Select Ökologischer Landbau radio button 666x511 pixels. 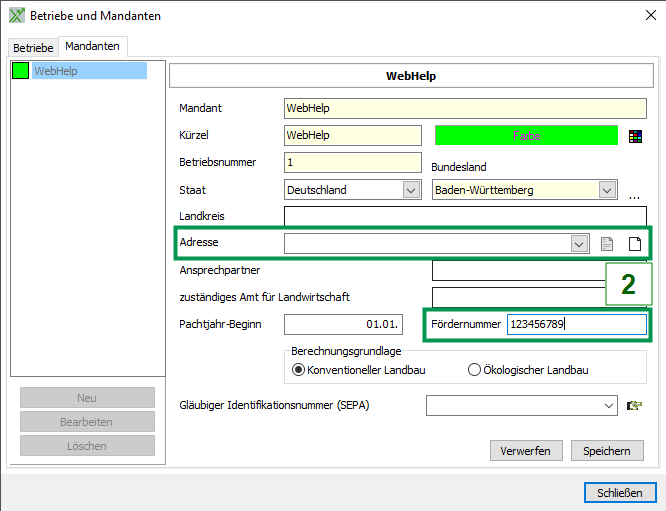coord(475,370)
